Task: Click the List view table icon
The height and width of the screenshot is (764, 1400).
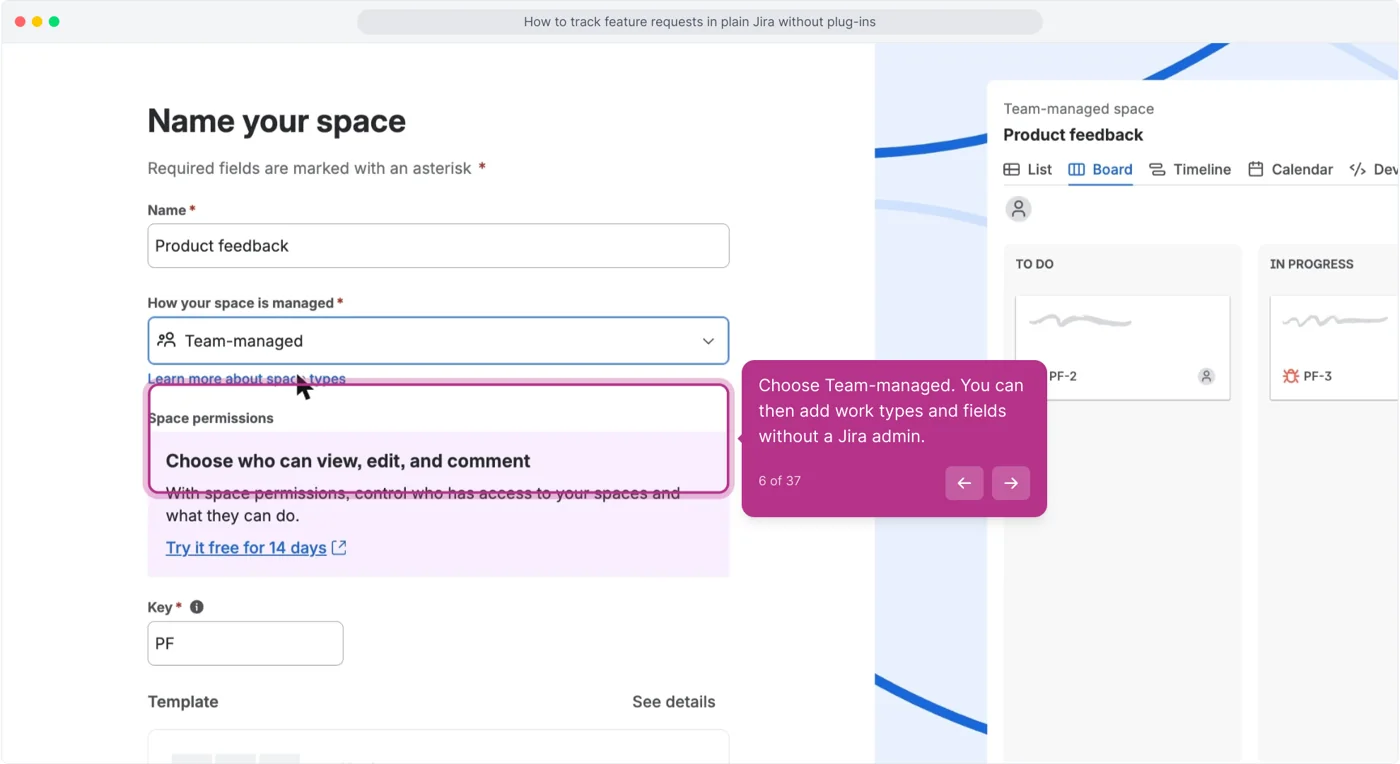Action: [x=1012, y=170]
